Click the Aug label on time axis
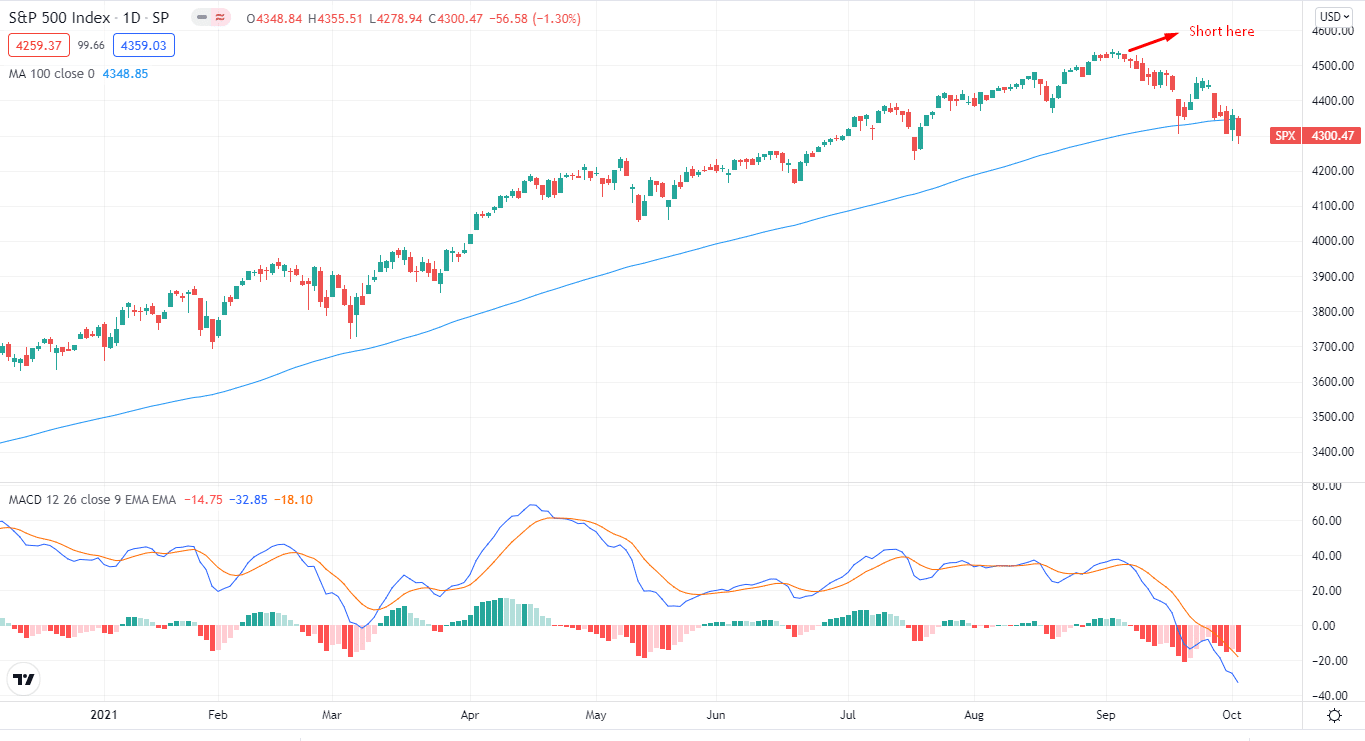 pyautogui.click(x=975, y=715)
